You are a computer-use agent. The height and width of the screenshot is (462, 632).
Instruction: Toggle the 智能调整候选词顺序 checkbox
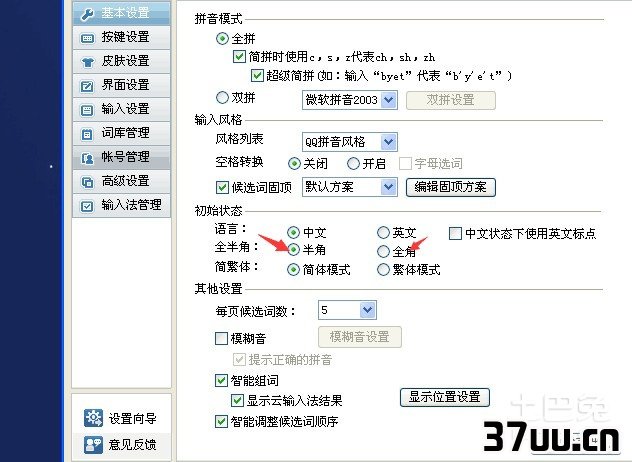click(x=221, y=421)
